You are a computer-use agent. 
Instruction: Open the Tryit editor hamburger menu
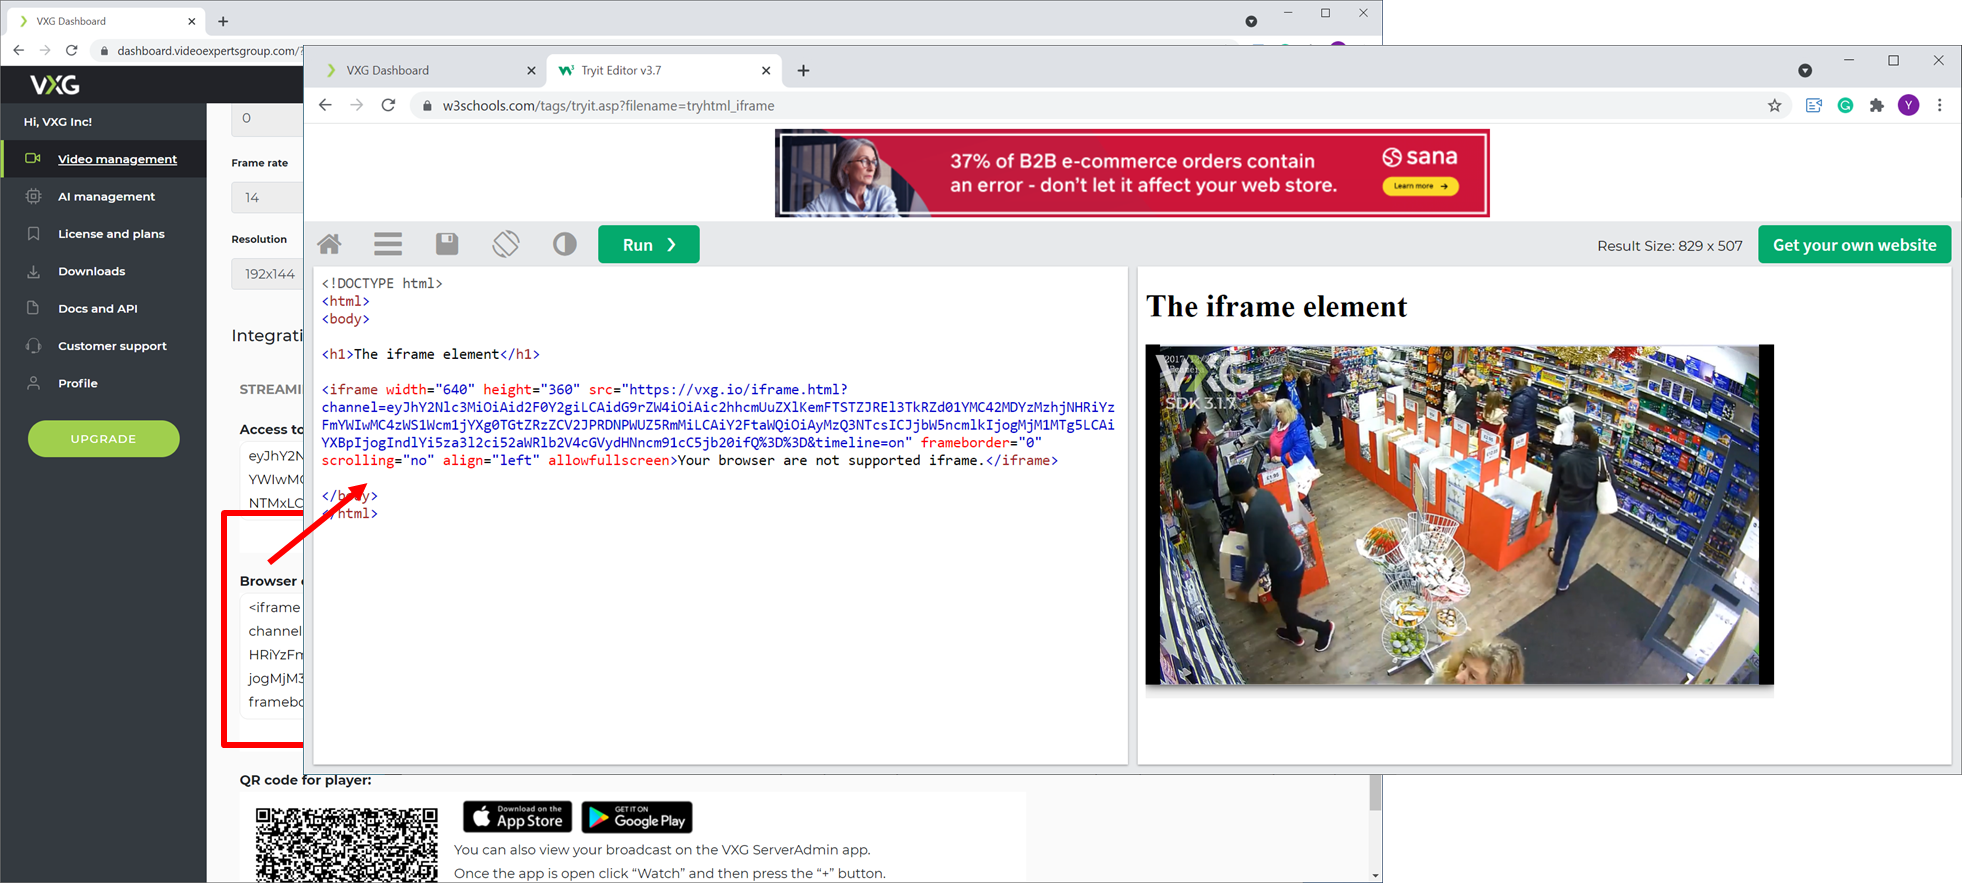388,244
